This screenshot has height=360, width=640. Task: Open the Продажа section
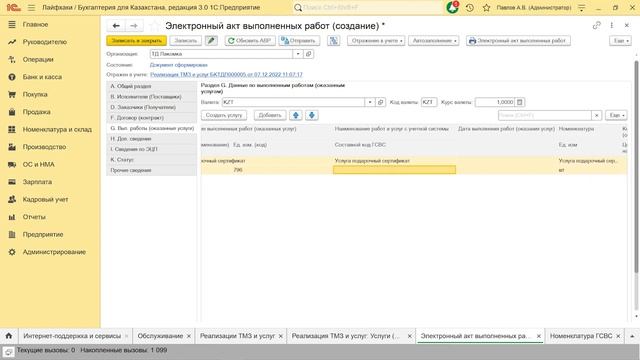click(x=36, y=112)
